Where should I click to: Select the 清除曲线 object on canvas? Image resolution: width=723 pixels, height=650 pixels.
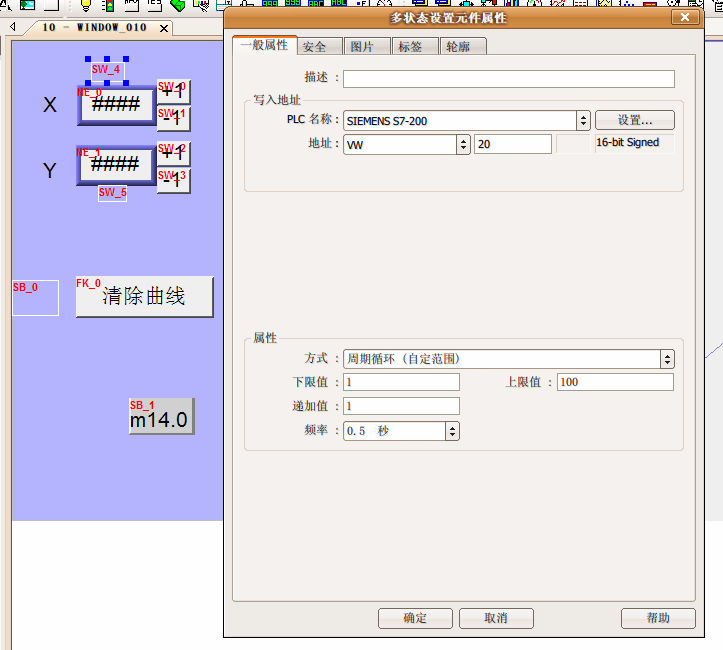click(144, 297)
